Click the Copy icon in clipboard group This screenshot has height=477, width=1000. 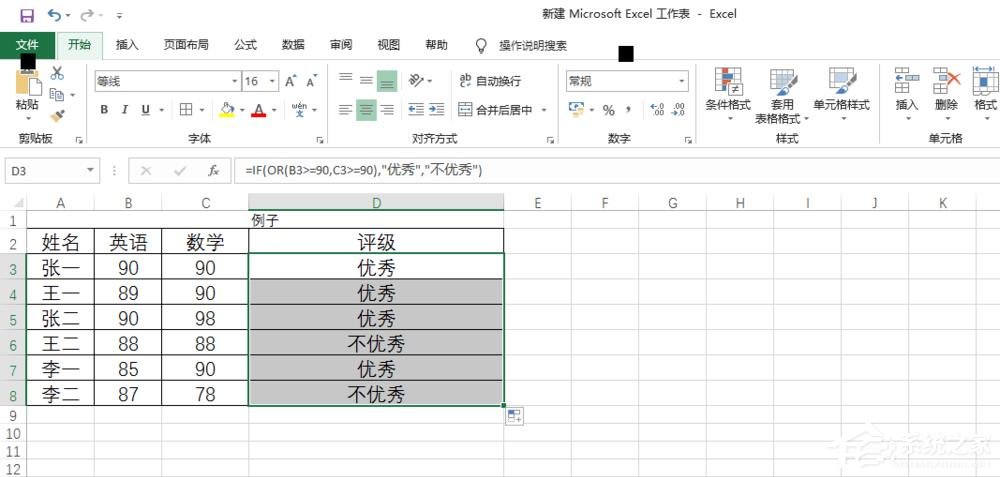pos(57,94)
